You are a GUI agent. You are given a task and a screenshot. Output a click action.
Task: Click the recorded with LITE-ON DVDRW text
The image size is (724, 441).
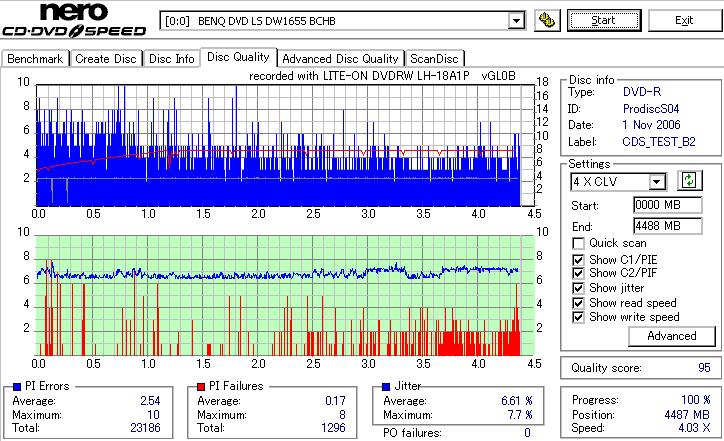(382, 76)
